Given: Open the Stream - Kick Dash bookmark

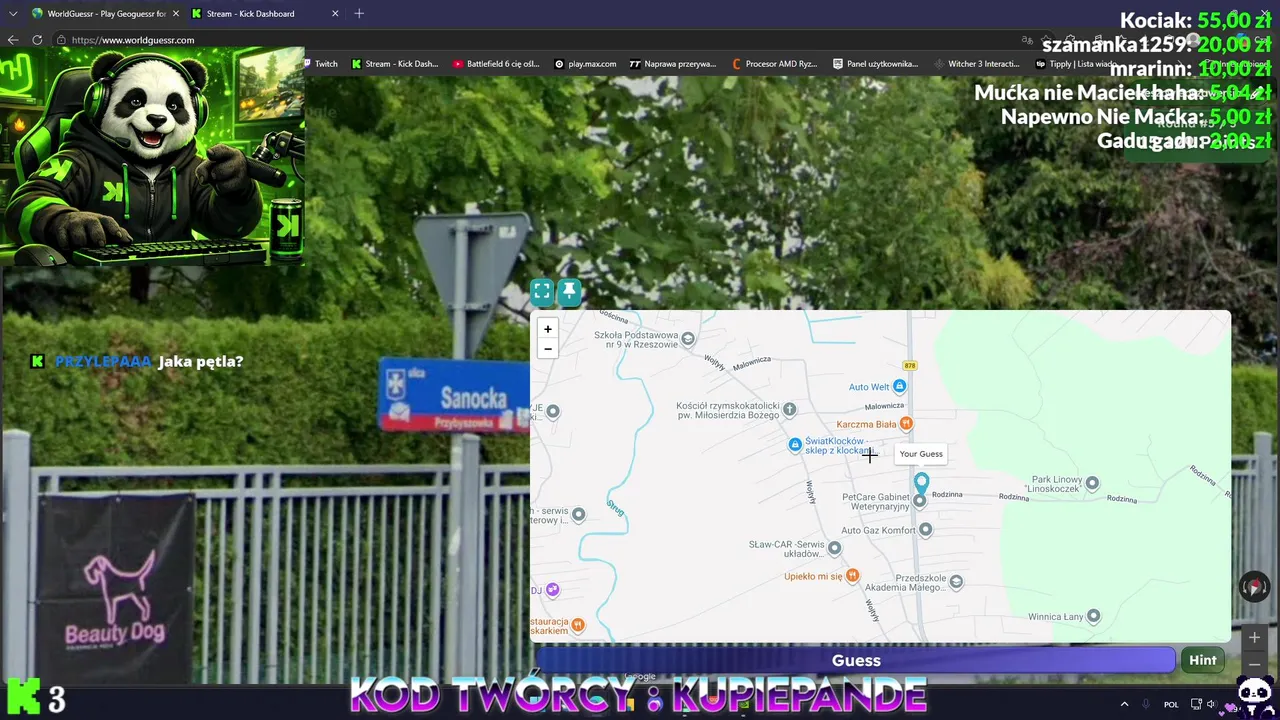Looking at the screenshot, I should coord(394,64).
